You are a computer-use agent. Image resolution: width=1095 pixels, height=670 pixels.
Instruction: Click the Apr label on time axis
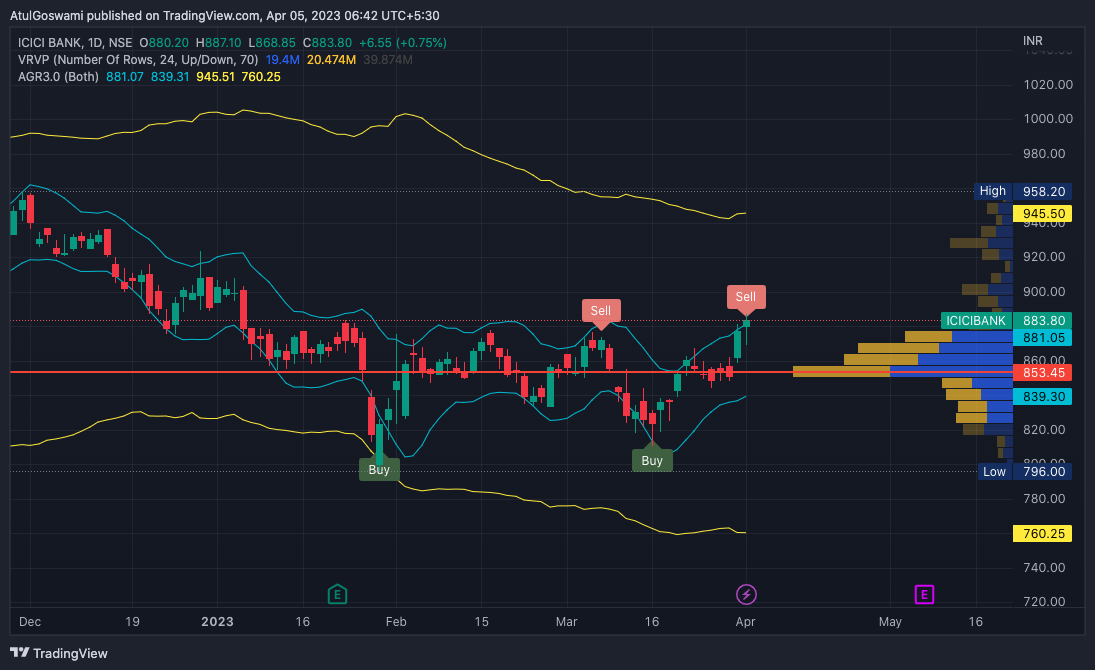(x=745, y=621)
